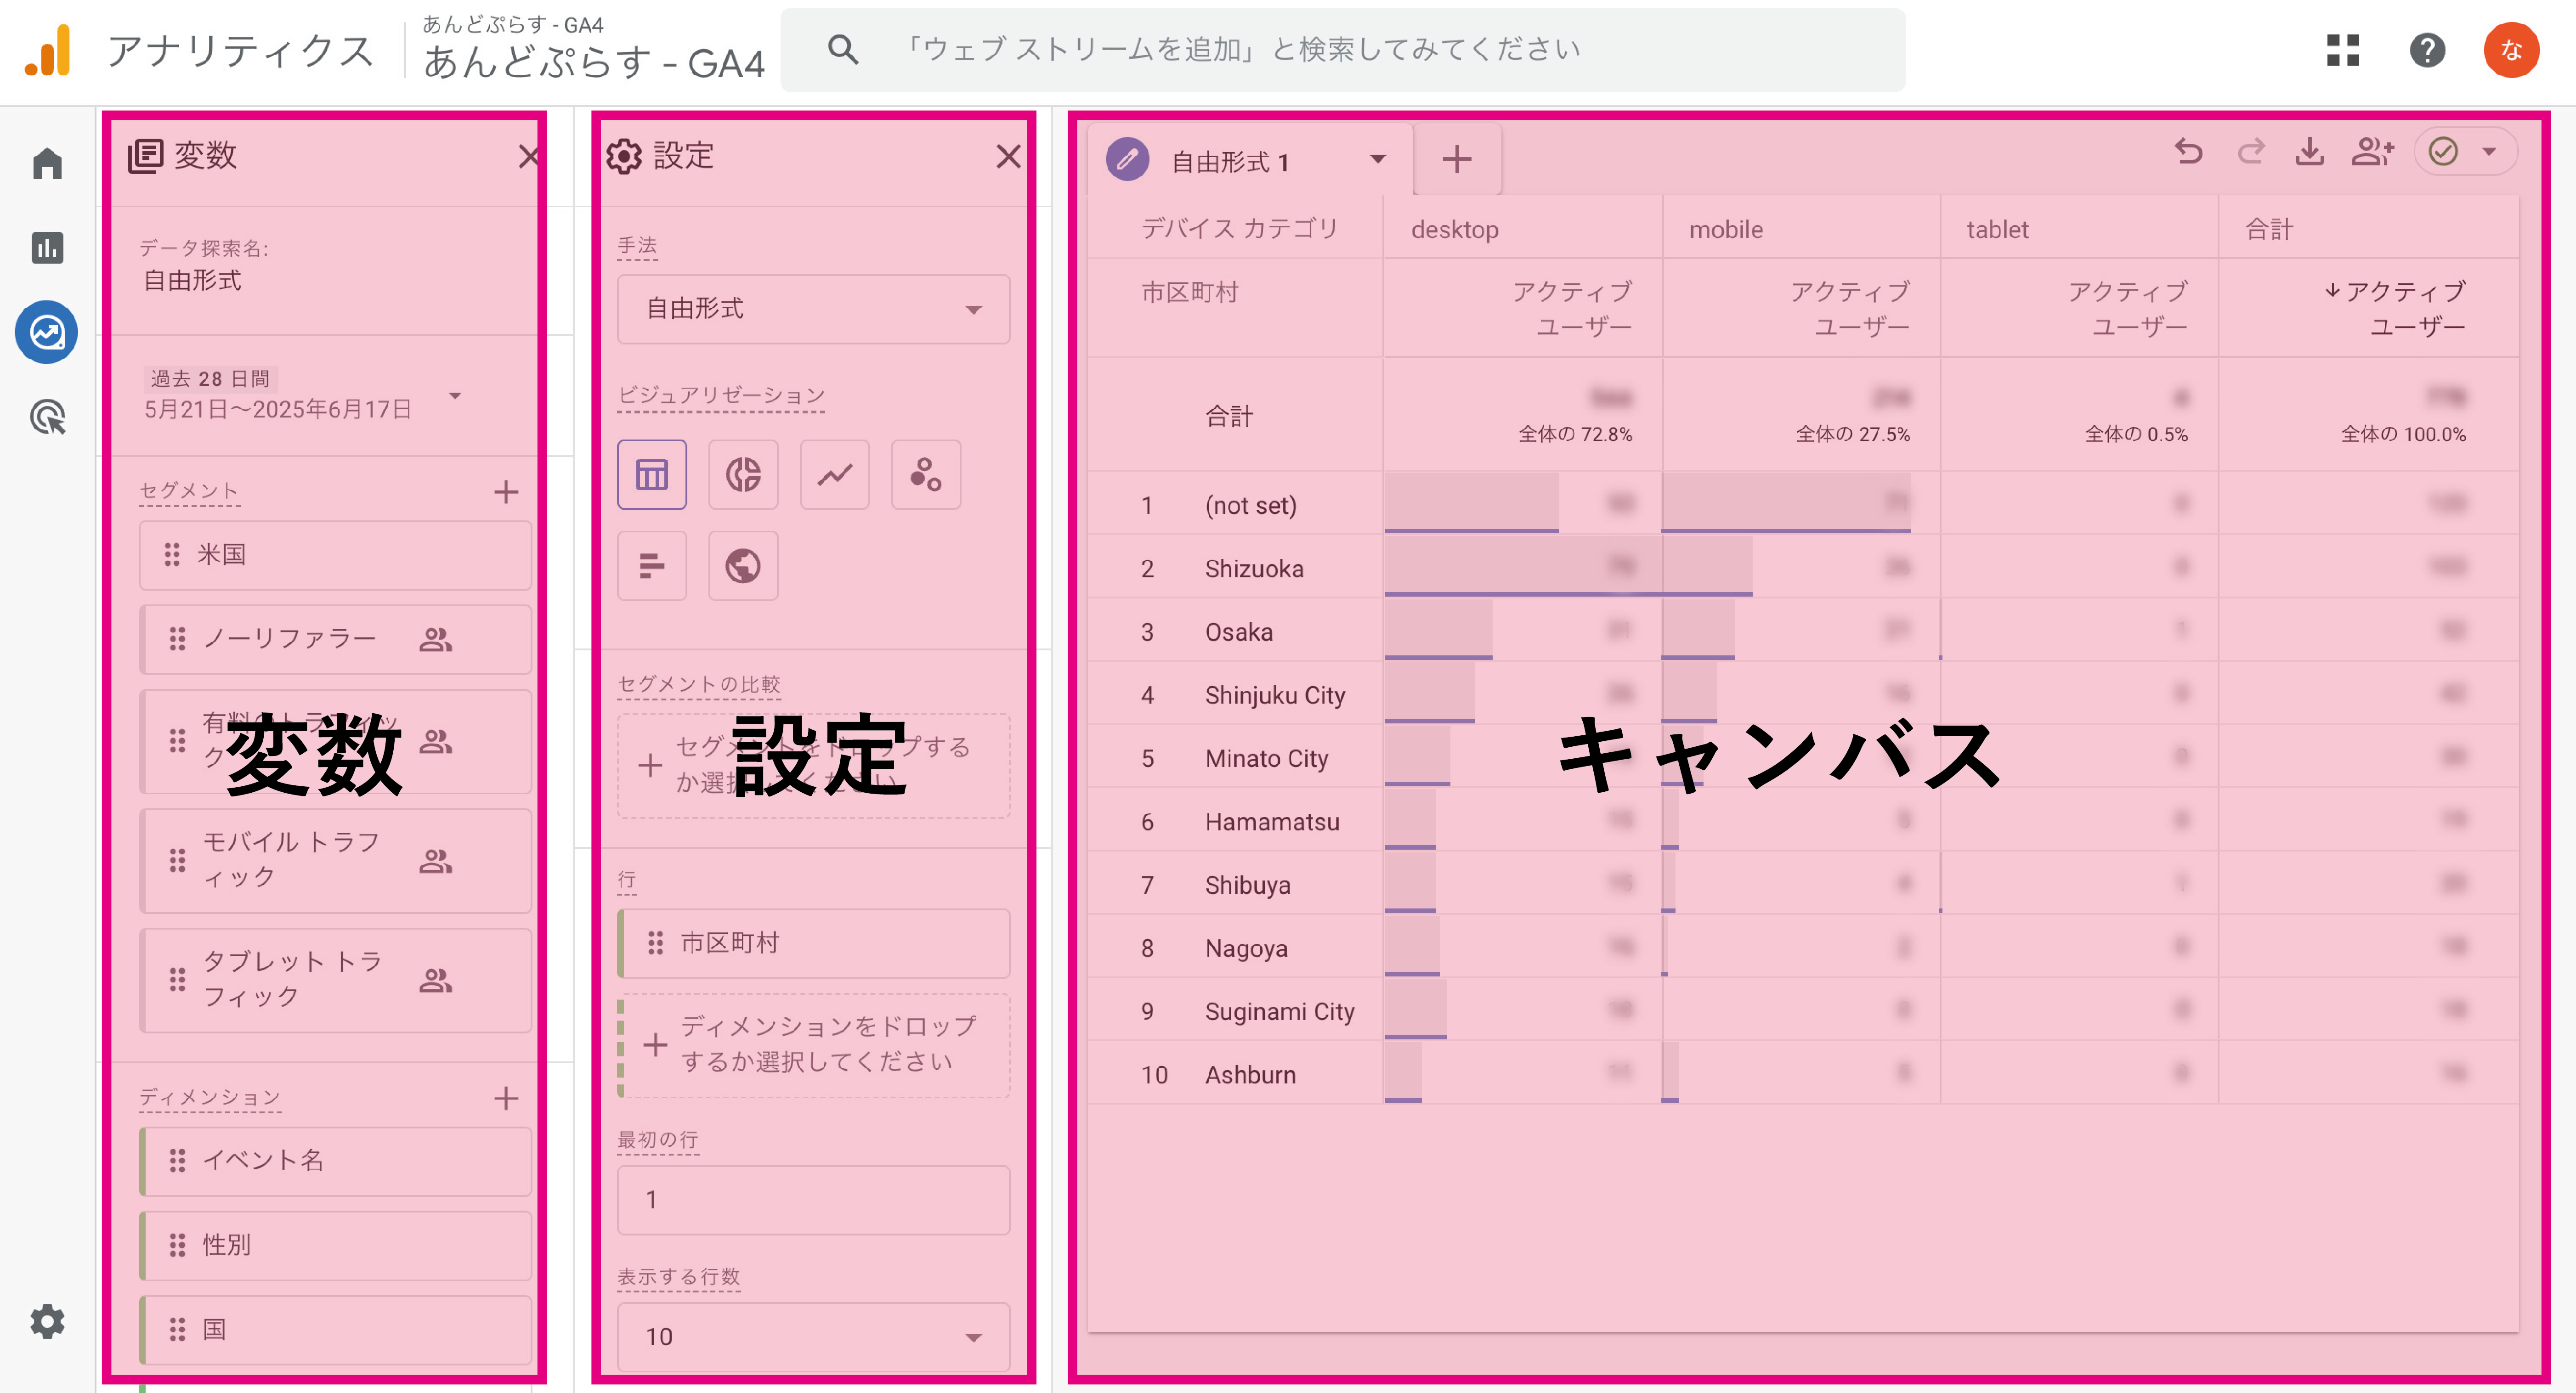Click the Suginami City row label
2576x1393 pixels.
pyautogui.click(x=1279, y=1011)
